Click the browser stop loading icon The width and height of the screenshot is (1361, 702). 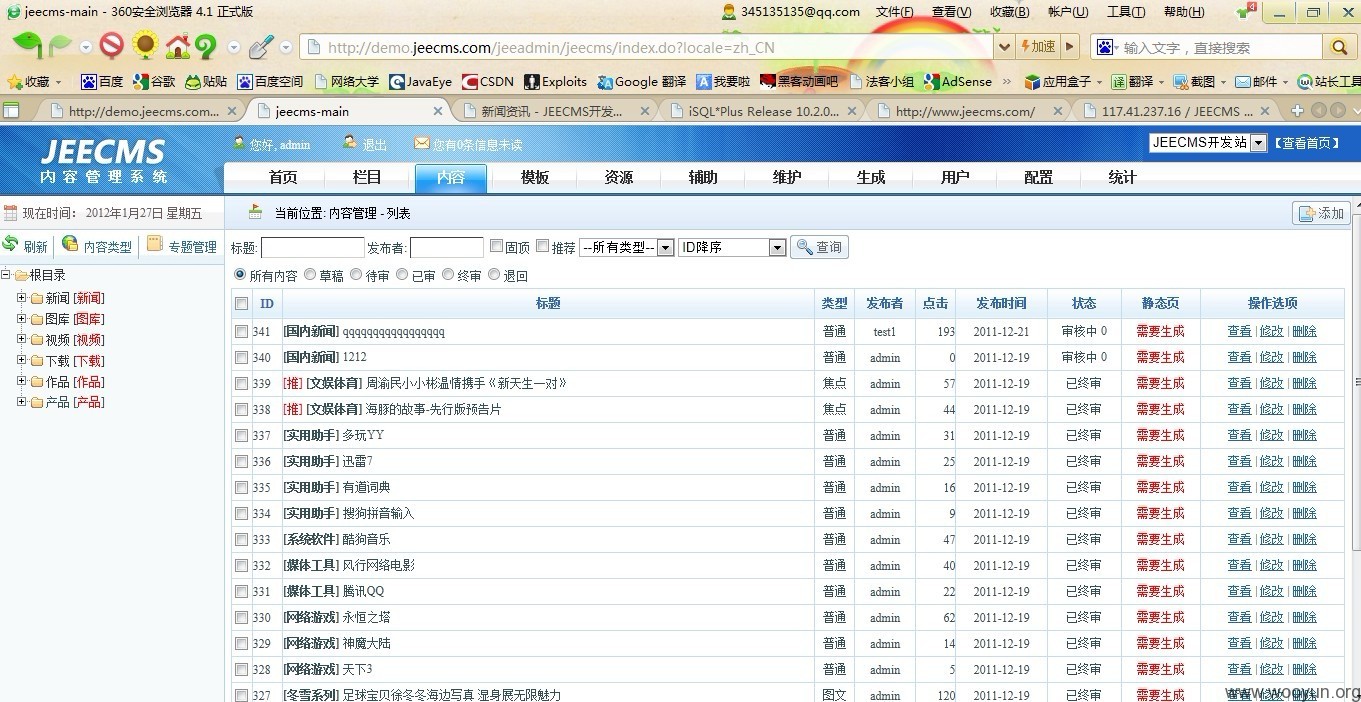click(111, 45)
